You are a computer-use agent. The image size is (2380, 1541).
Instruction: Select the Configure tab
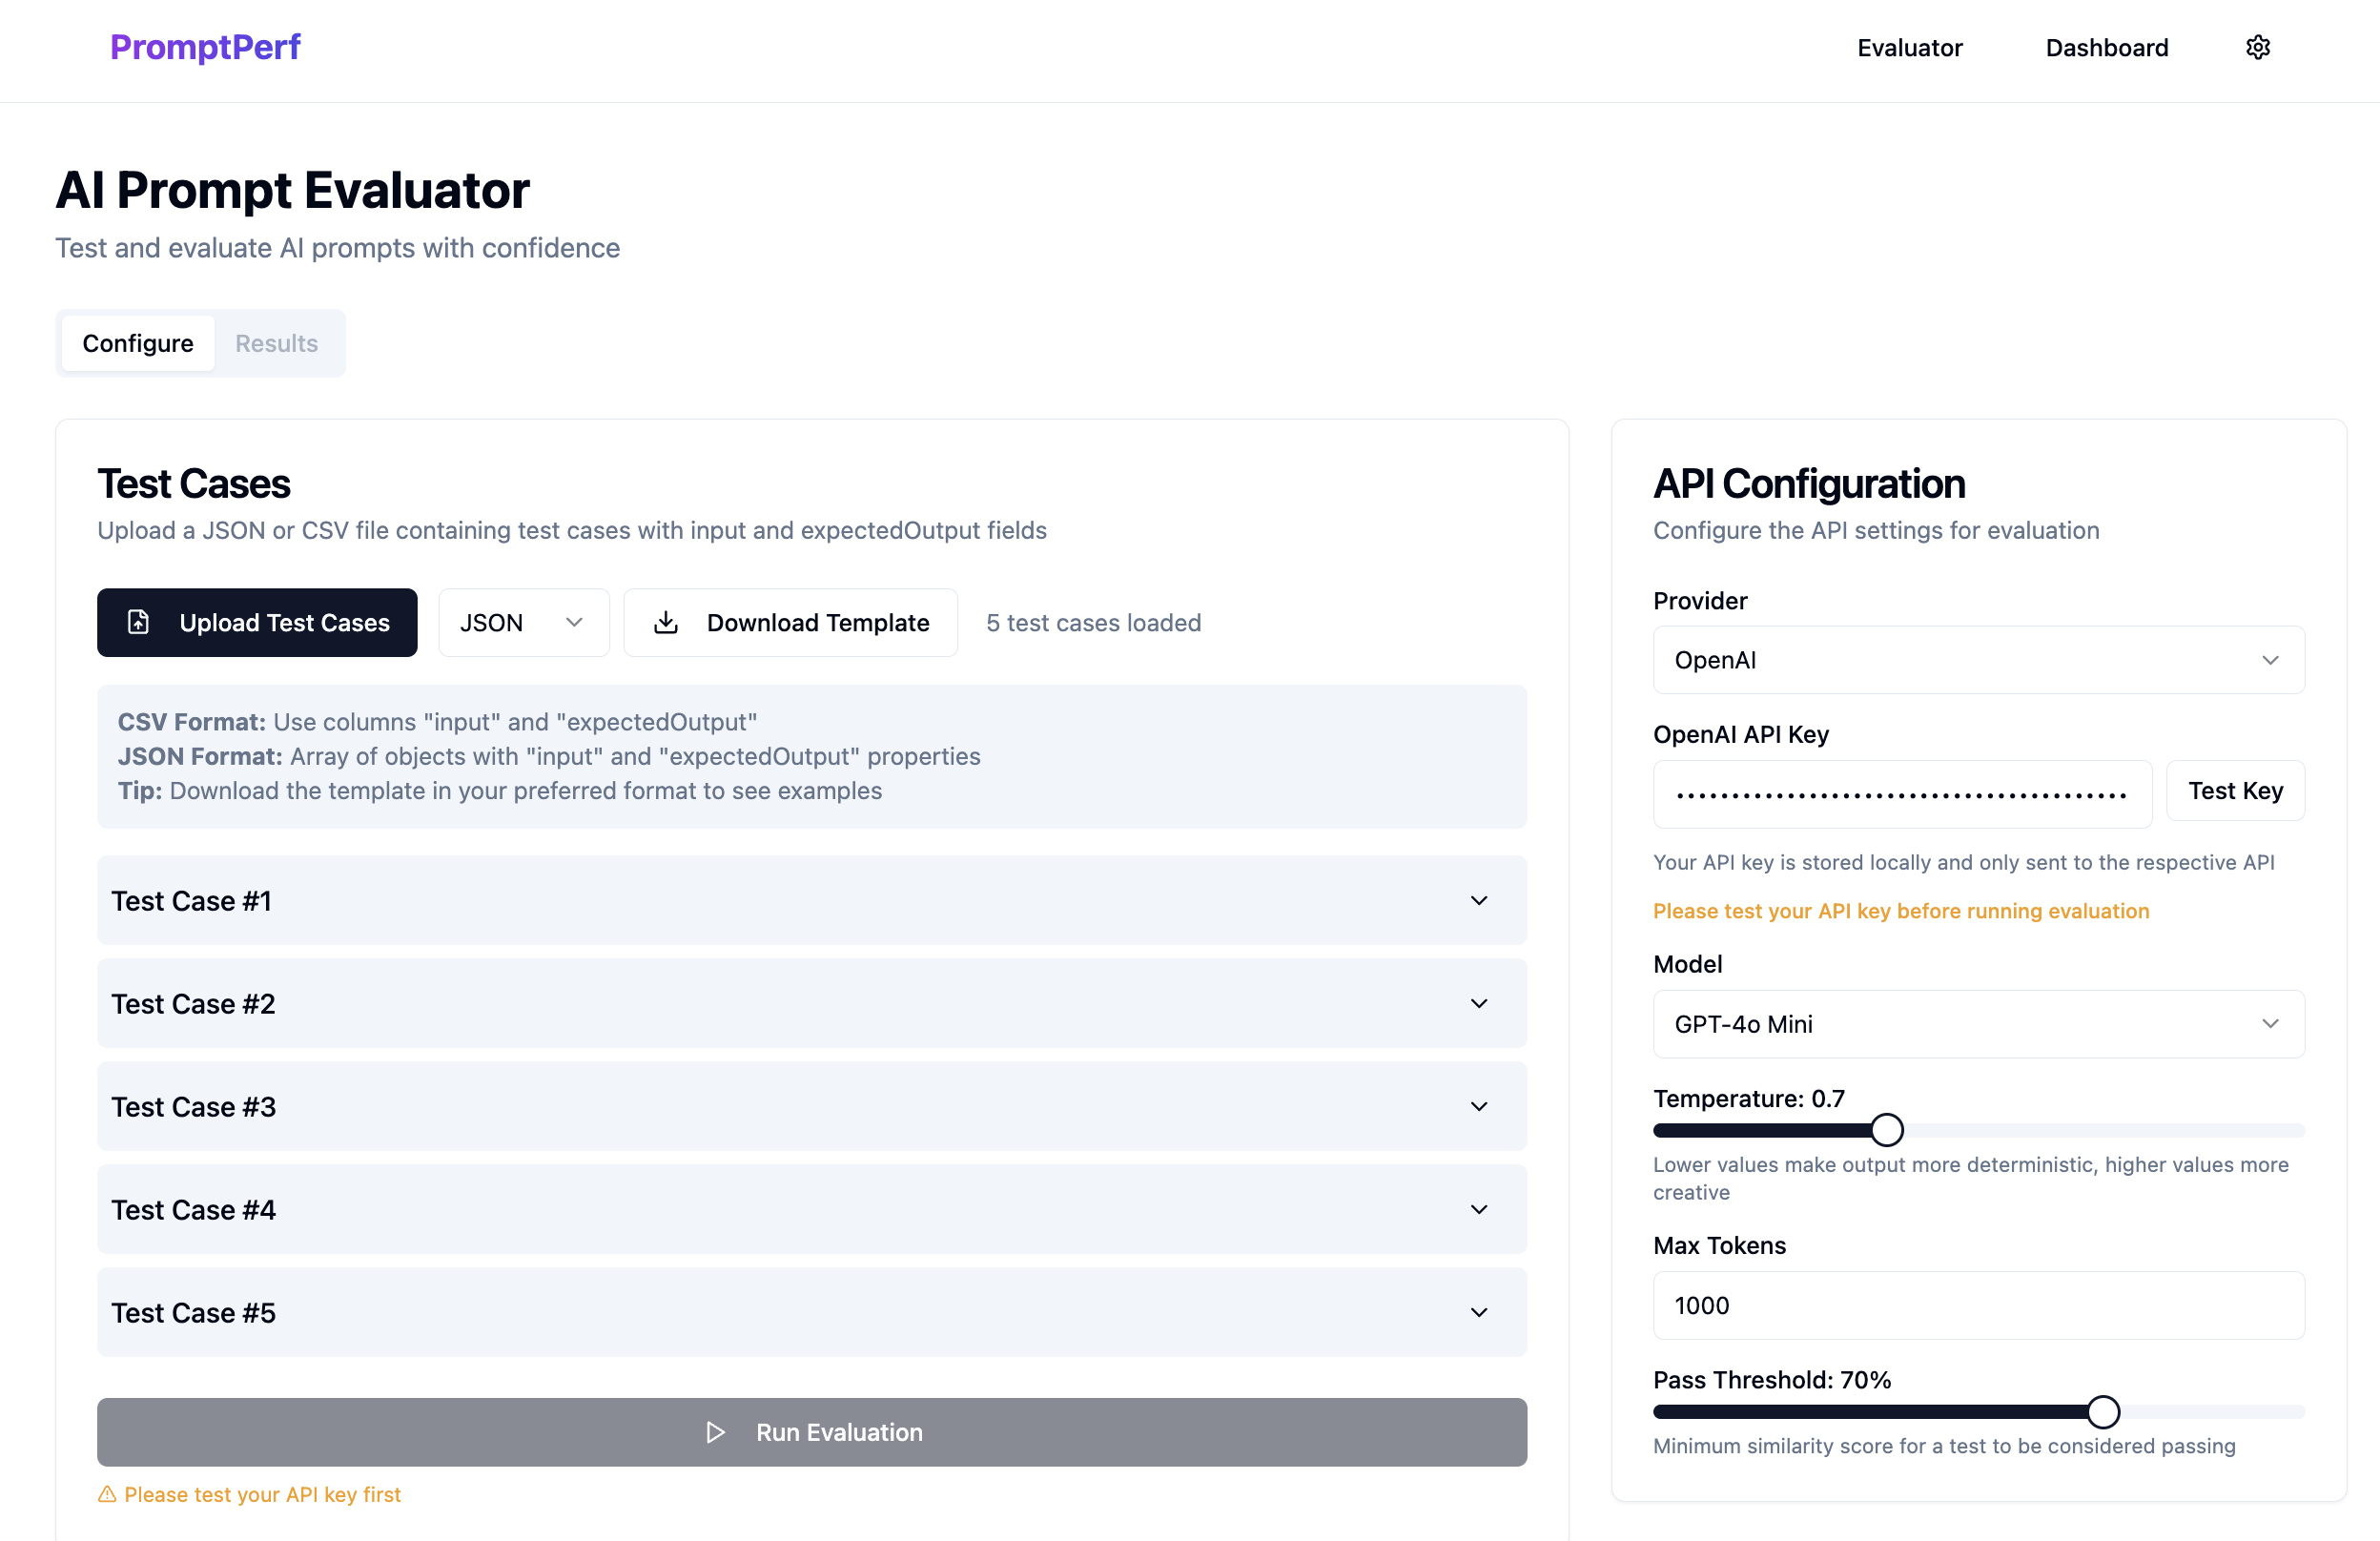coord(138,343)
